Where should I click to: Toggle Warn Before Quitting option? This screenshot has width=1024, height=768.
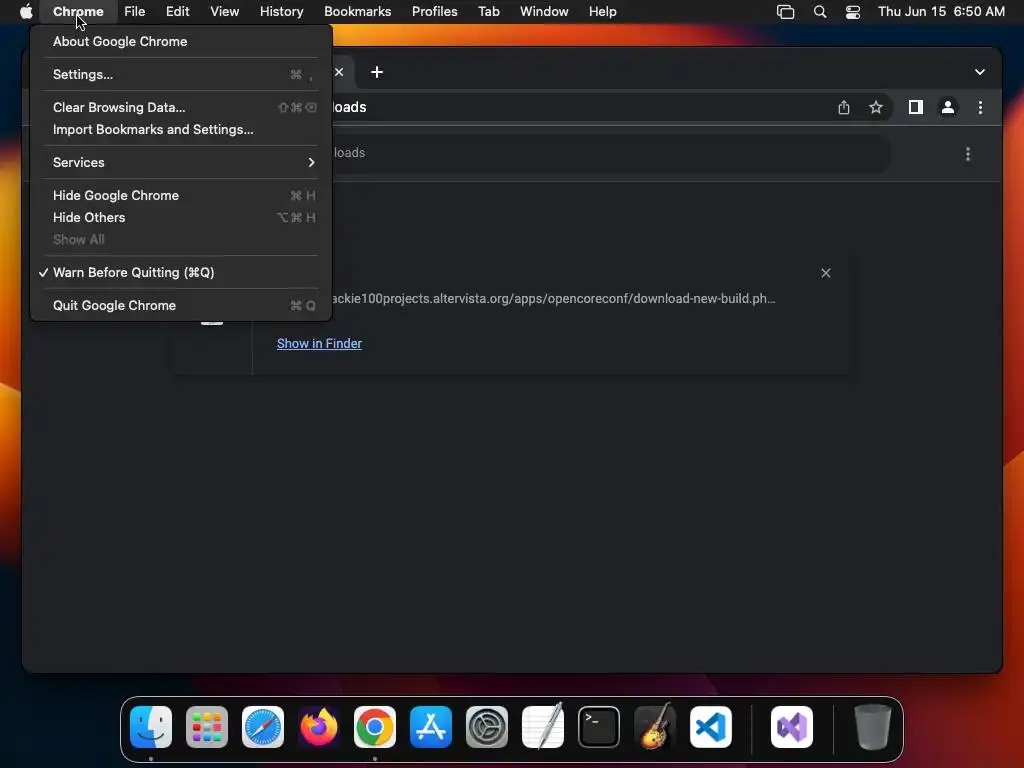181,272
